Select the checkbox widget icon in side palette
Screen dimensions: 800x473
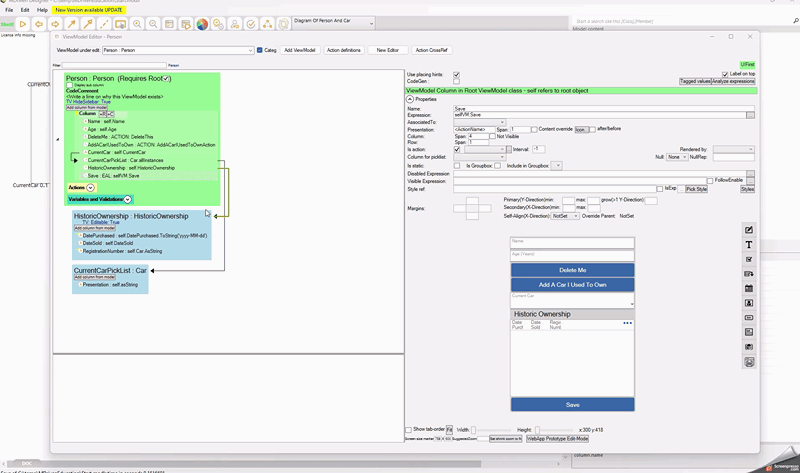click(x=749, y=259)
